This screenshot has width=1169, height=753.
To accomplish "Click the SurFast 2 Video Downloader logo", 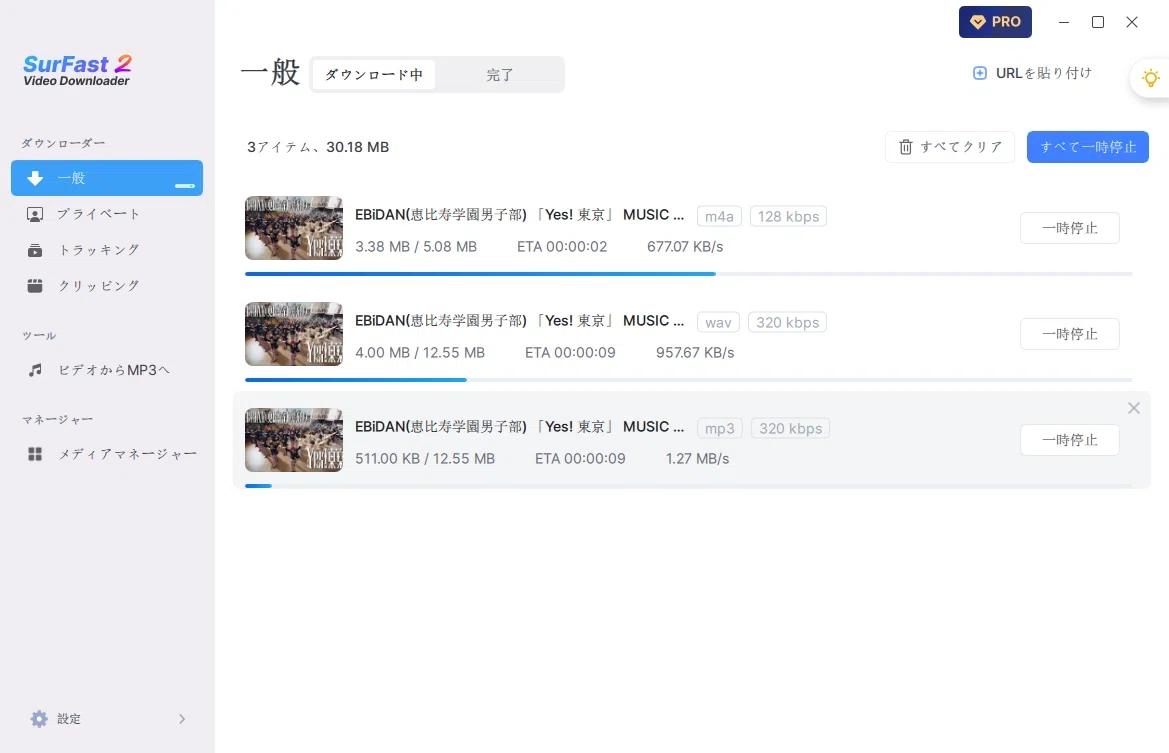I will pos(77,71).
